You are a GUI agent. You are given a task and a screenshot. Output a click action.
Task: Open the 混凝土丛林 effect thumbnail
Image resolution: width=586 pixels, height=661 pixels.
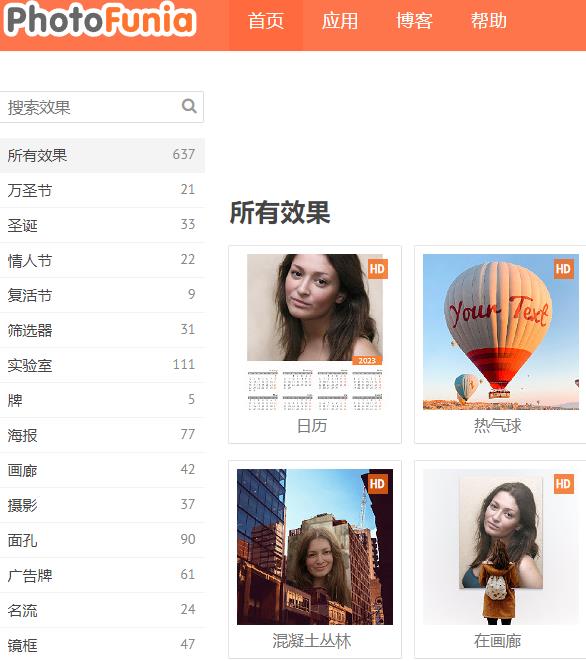(x=315, y=547)
